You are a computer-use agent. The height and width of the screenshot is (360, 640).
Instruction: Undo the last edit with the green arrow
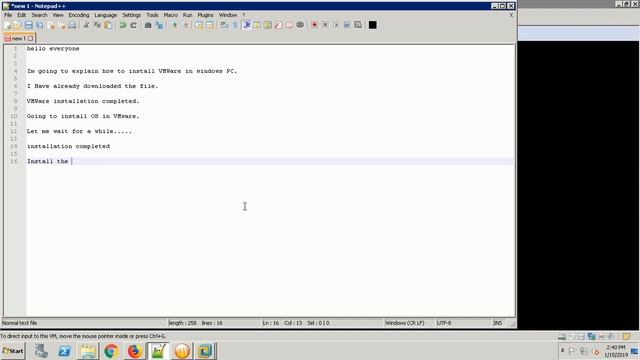click(x=122, y=25)
